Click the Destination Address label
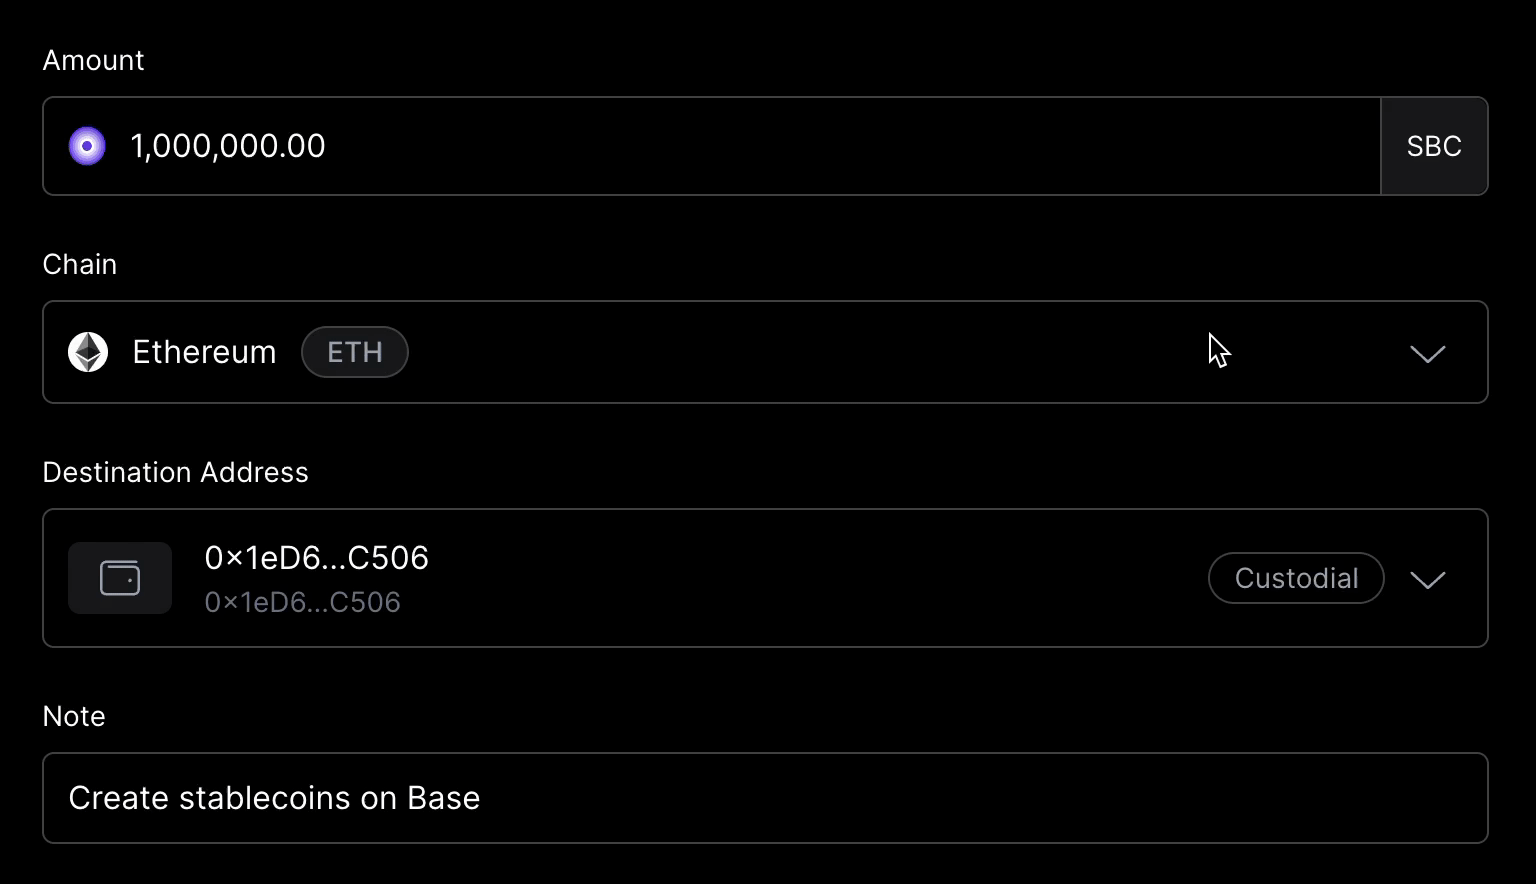The height and width of the screenshot is (884, 1536). click(x=176, y=472)
